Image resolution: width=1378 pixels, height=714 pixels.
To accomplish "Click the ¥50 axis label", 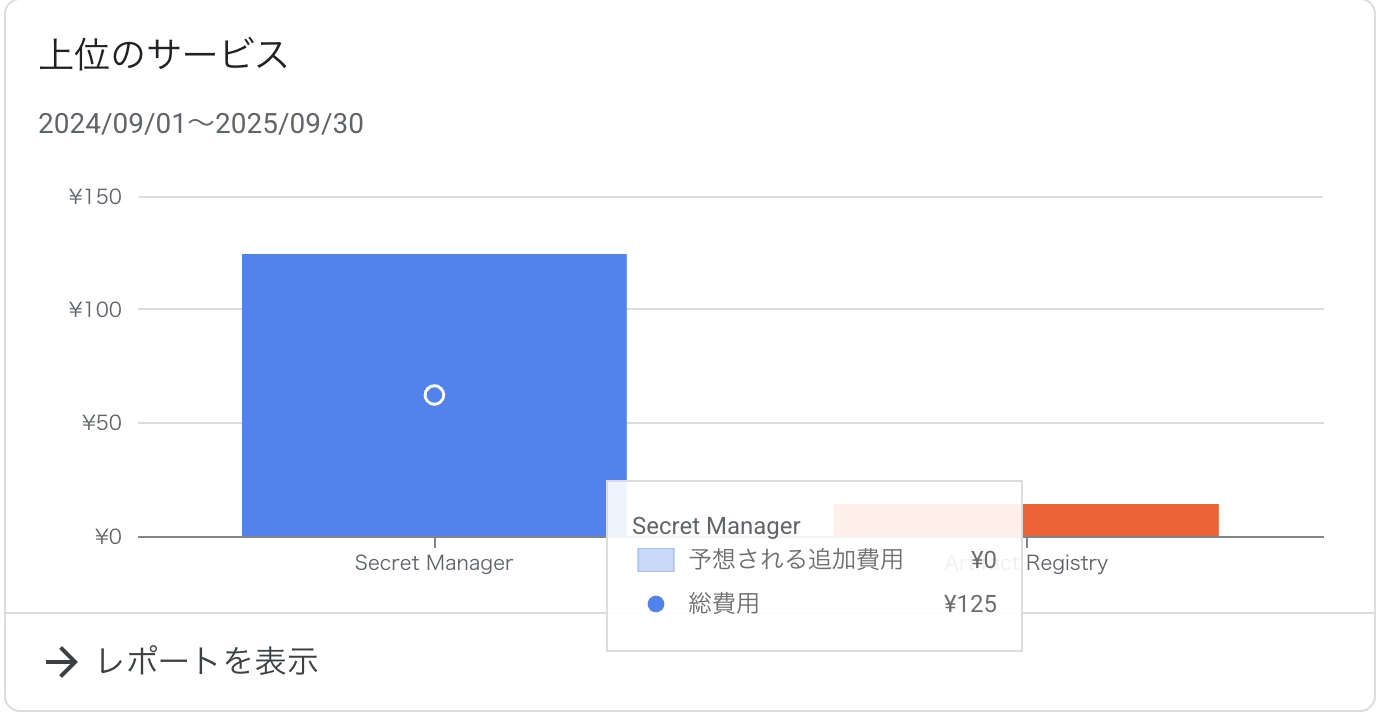I will (x=102, y=423).
